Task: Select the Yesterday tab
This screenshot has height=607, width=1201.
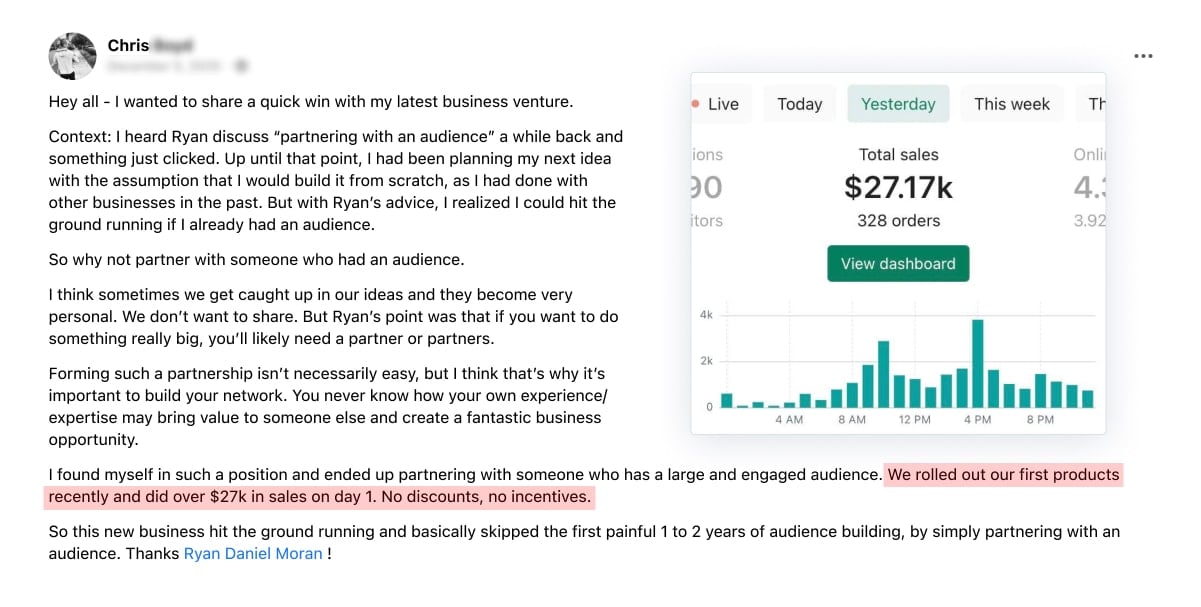Action: pos(898,104)
